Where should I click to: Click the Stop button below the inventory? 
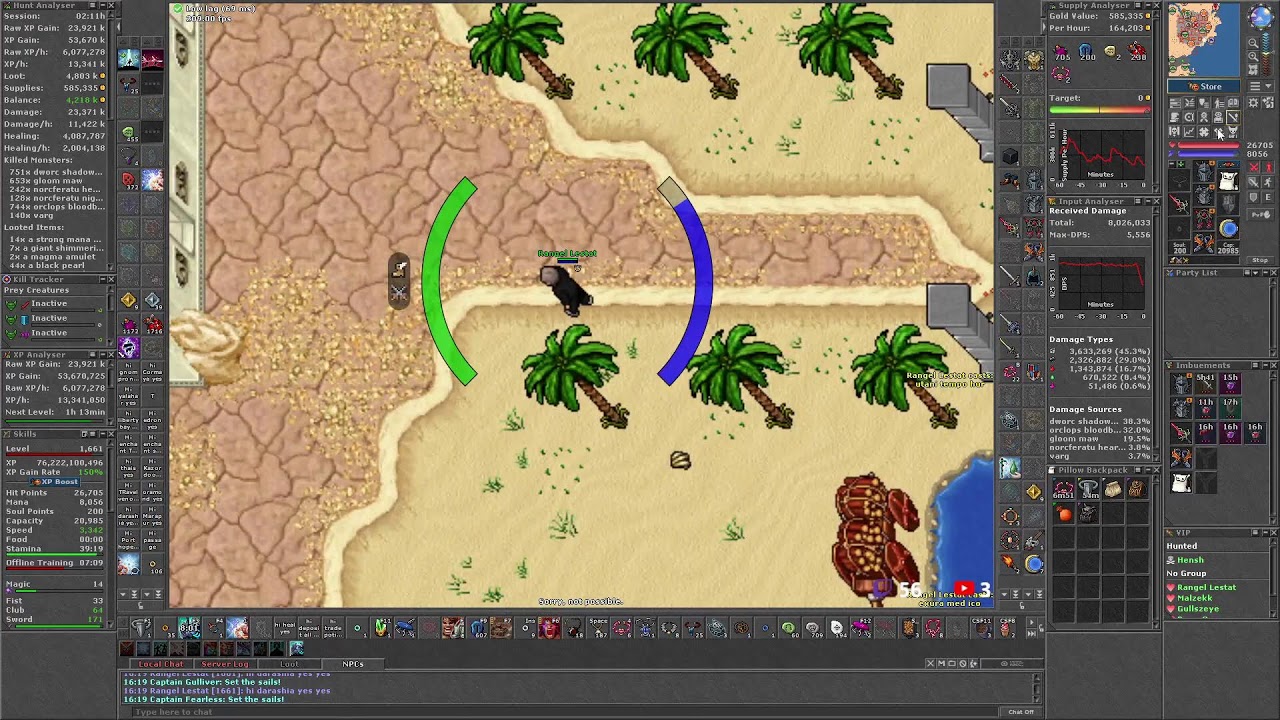[x=1260, y=259]
